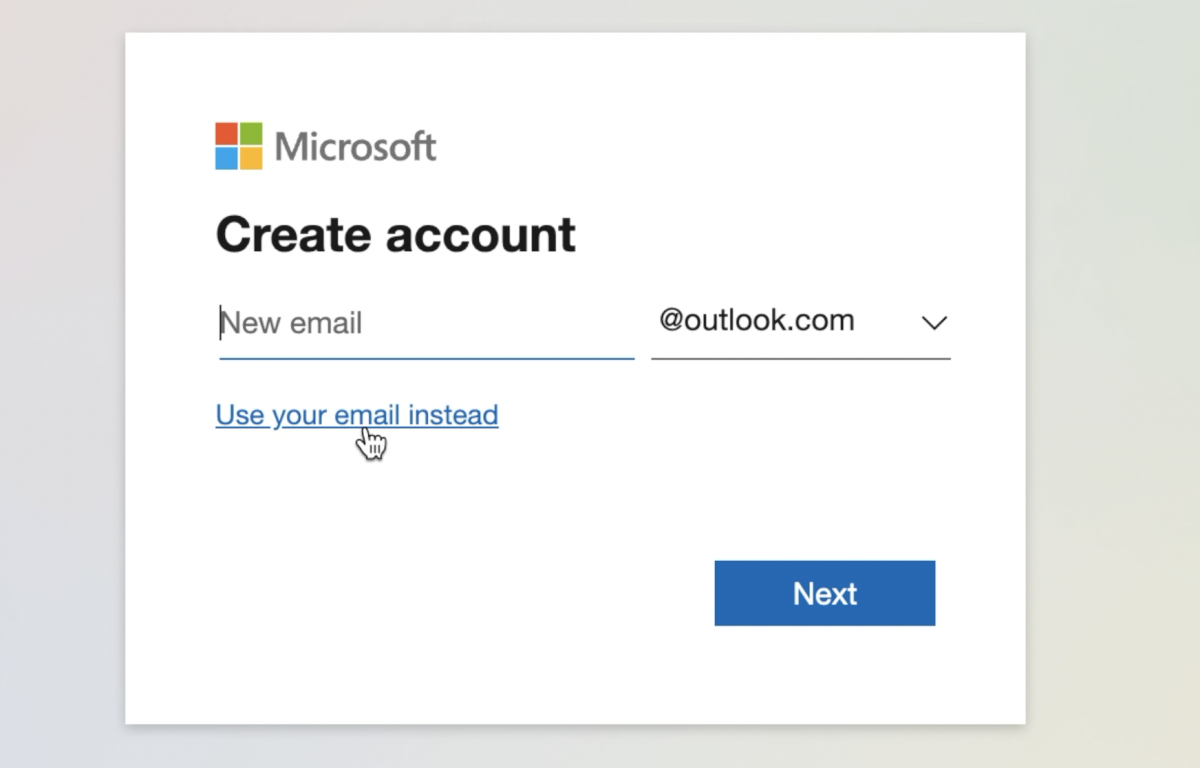Click the red square in the Microsoft logo

pos(227,132)
